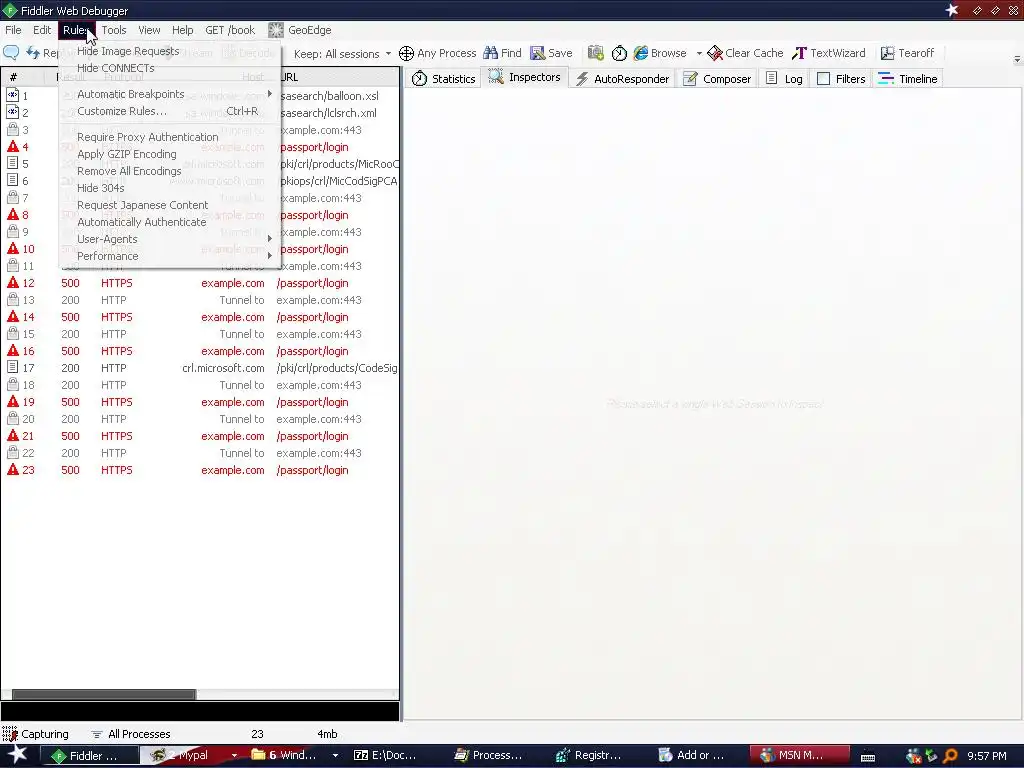Screen dimensions: 1024x768
Task: Toggle Require Proxy Authentication option
Action: 170,137
